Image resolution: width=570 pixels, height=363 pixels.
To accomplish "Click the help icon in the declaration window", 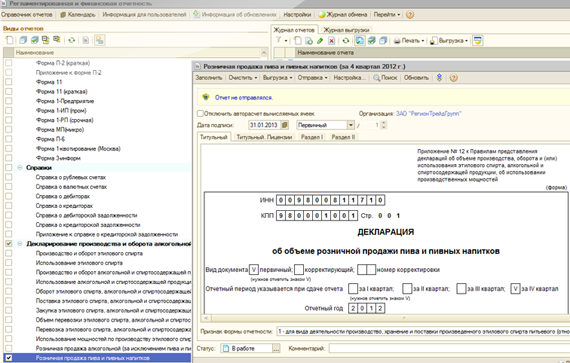I will click(453, 78).
